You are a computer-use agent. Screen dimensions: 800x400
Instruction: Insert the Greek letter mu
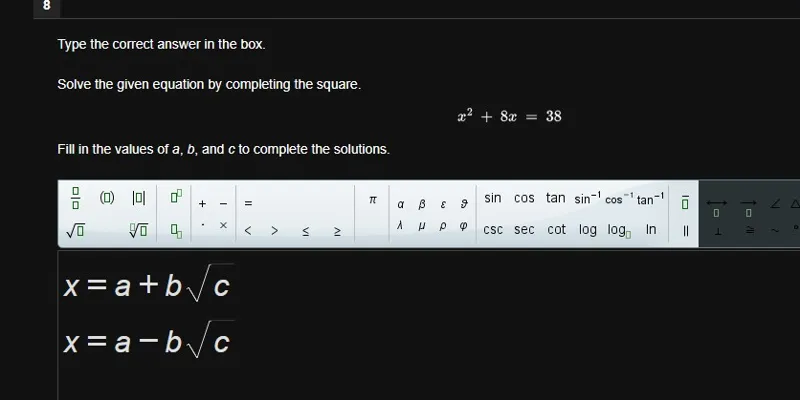[x=421, y=226]
